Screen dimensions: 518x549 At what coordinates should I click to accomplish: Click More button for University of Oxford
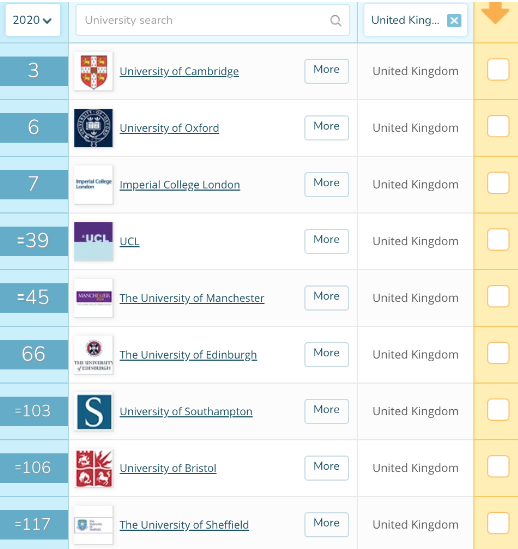[x=326, y=127]
